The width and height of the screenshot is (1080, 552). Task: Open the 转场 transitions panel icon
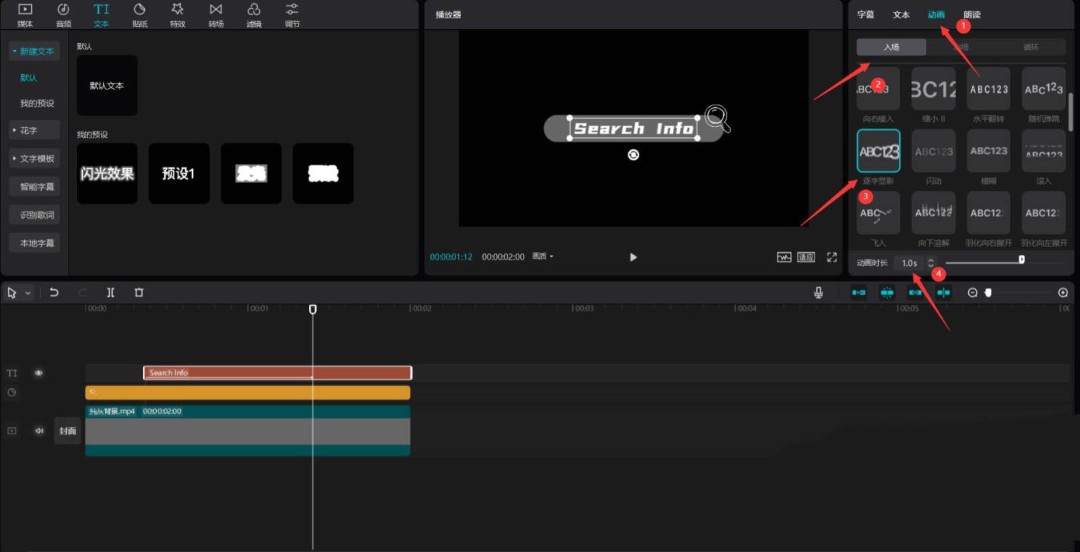pyautogui.click(x=216, y=14)
